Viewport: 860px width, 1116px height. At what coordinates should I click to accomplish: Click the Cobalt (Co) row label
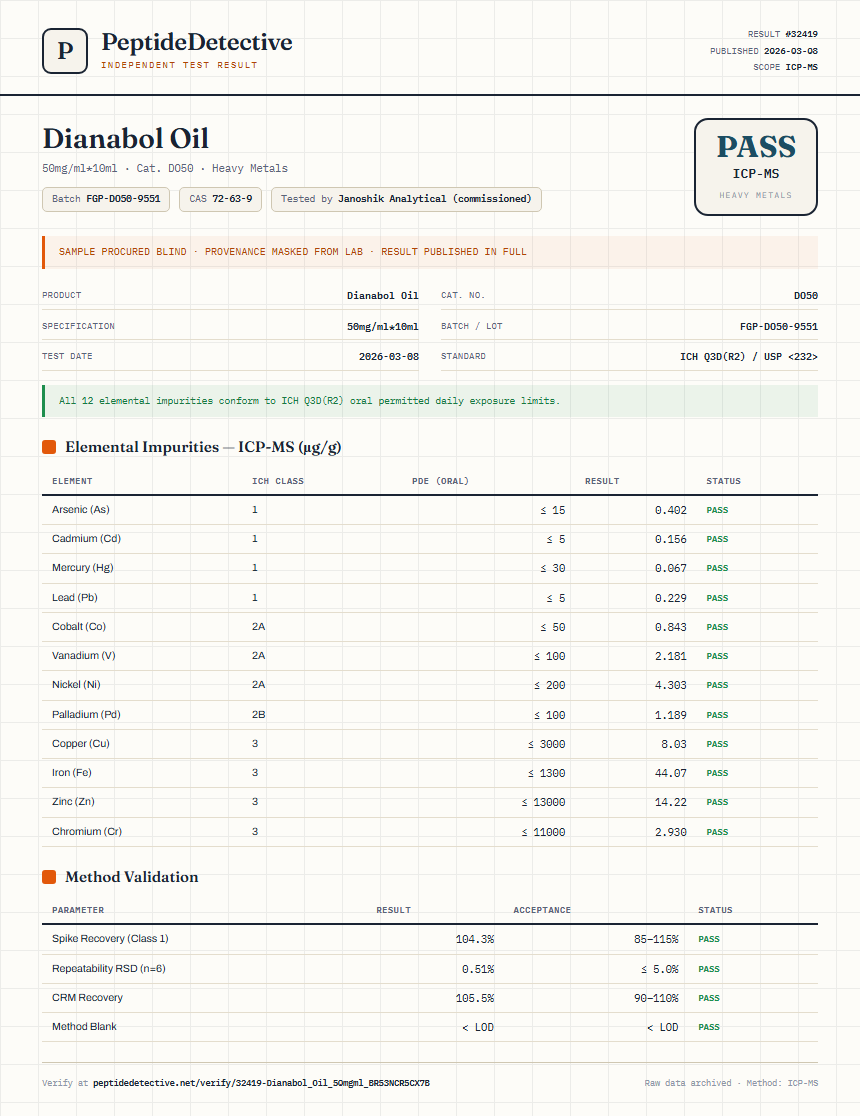coord(79,627)
